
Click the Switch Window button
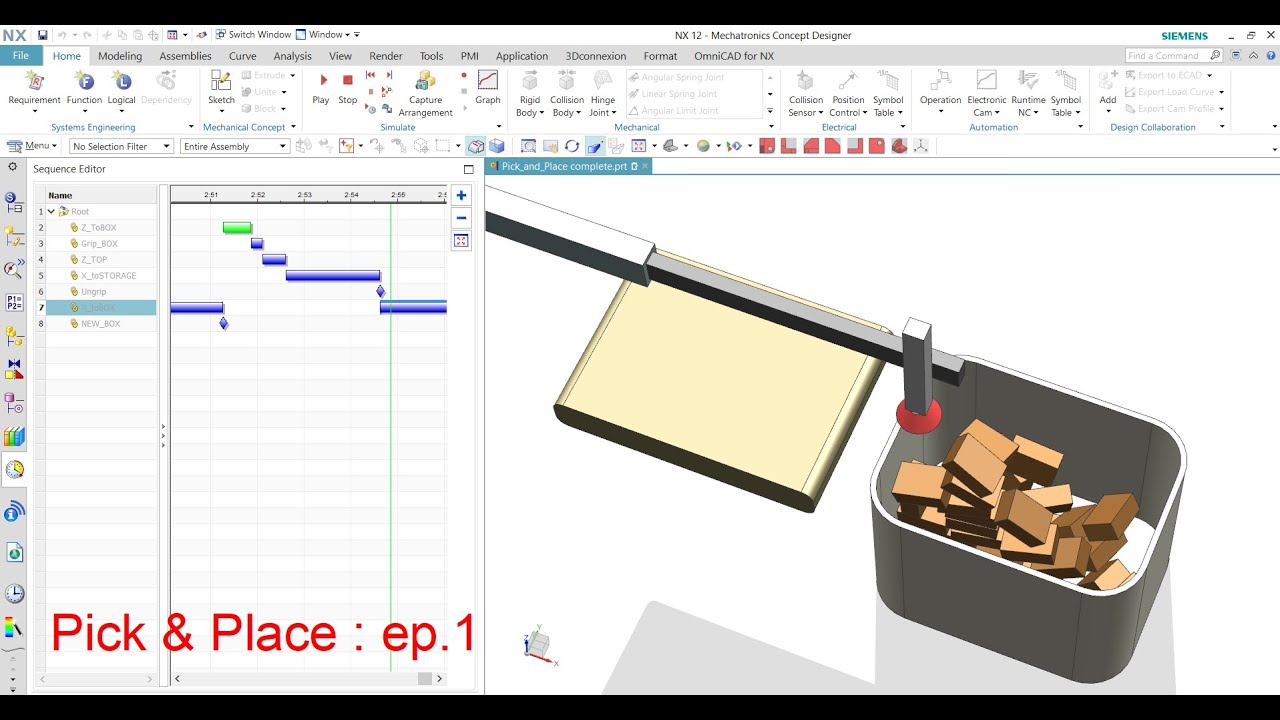[x=253, y=35]
